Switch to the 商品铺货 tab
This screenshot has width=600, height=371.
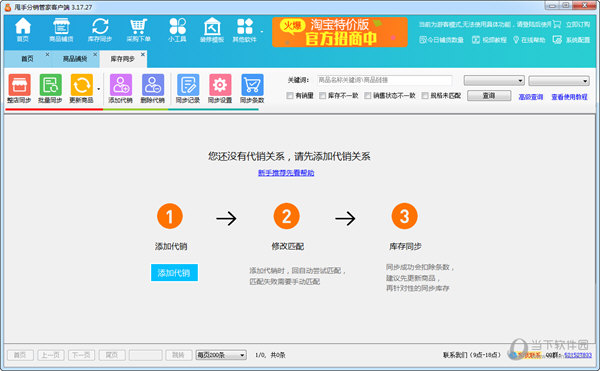75,59
